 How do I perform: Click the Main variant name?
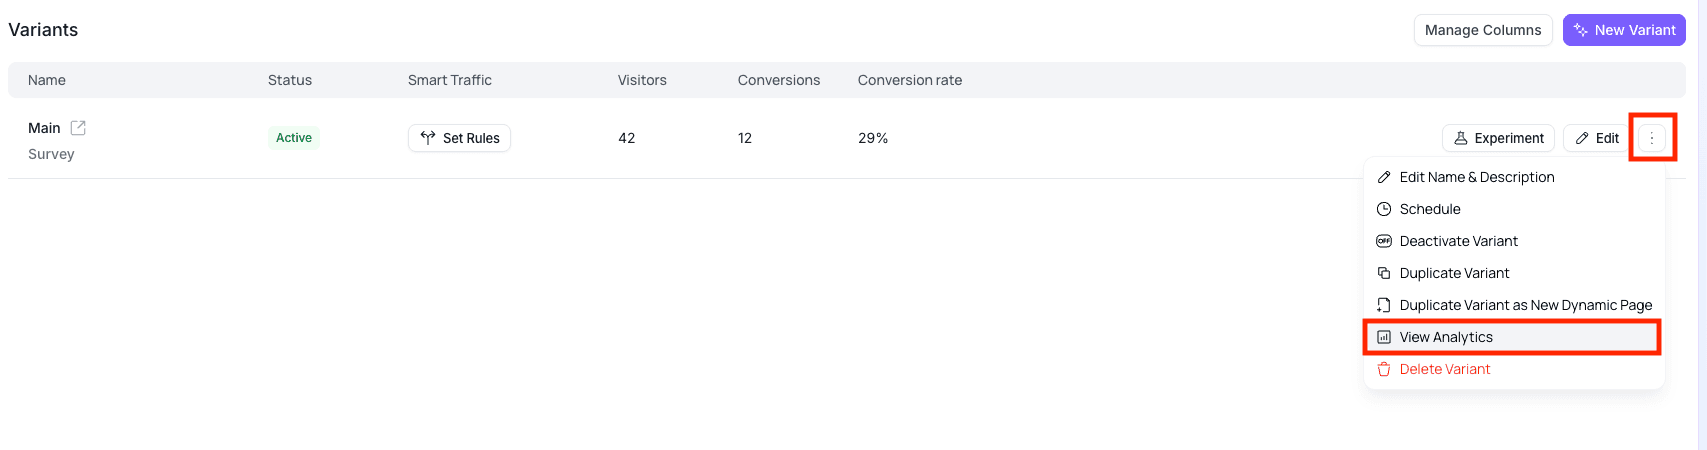(x=44, y=128)
